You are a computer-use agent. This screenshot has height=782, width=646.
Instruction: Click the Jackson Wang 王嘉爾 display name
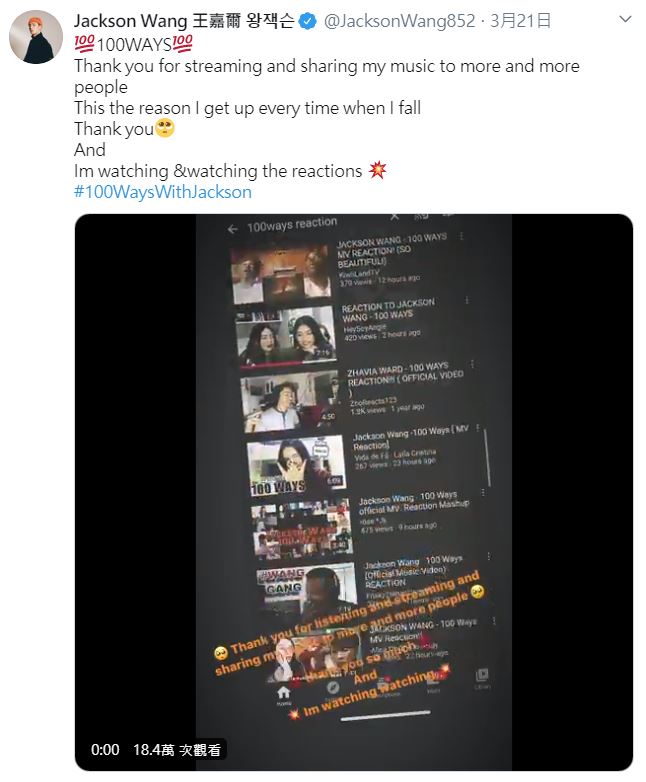click(x=184, y=21)
